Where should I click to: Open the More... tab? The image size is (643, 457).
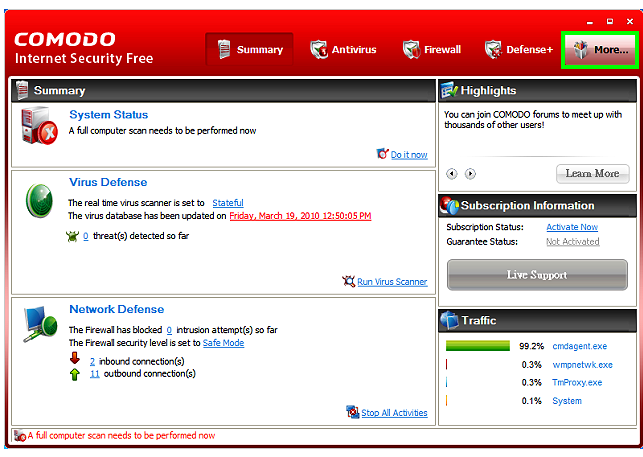pos(600,50)
